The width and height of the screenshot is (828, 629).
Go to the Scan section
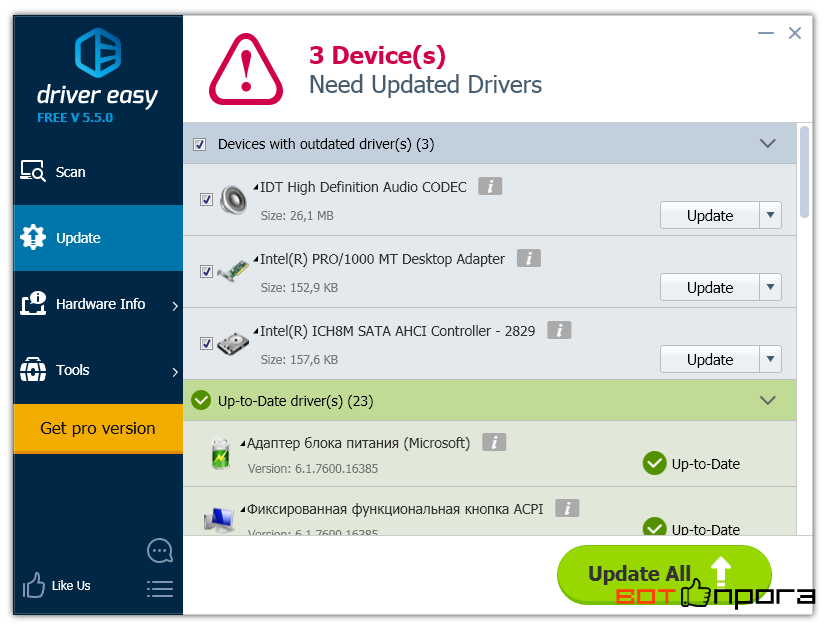tap(98, 172)
